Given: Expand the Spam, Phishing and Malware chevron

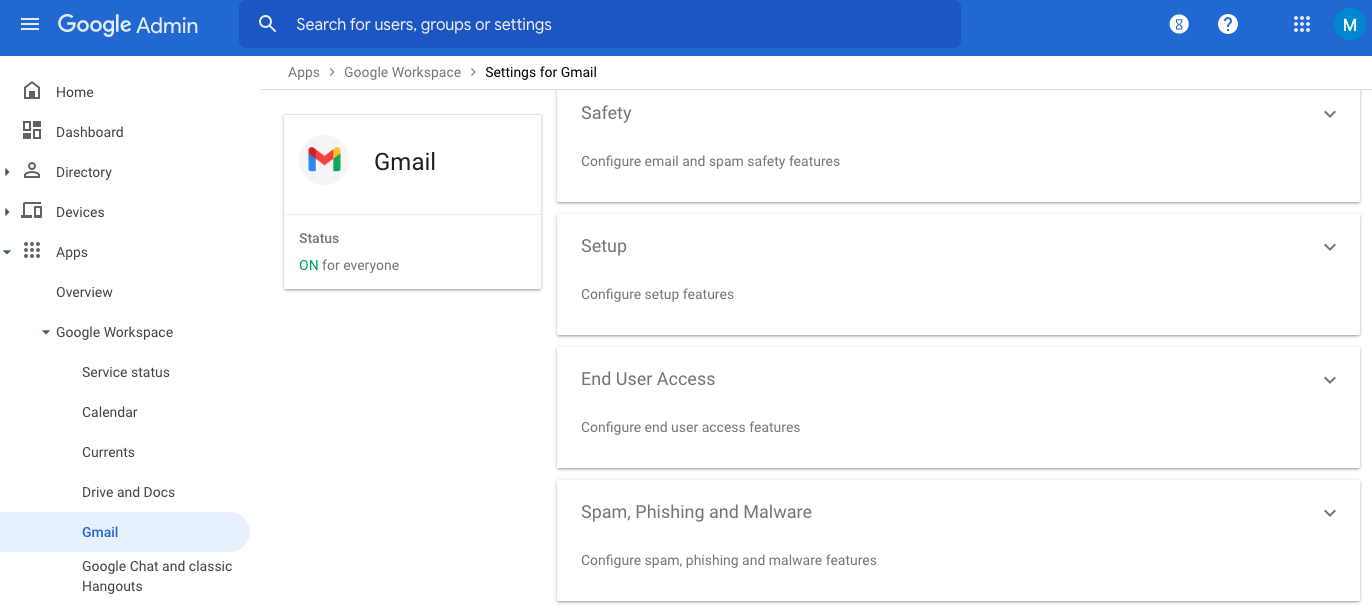Looking at the screenshot, I should [x=1330, y=513].
